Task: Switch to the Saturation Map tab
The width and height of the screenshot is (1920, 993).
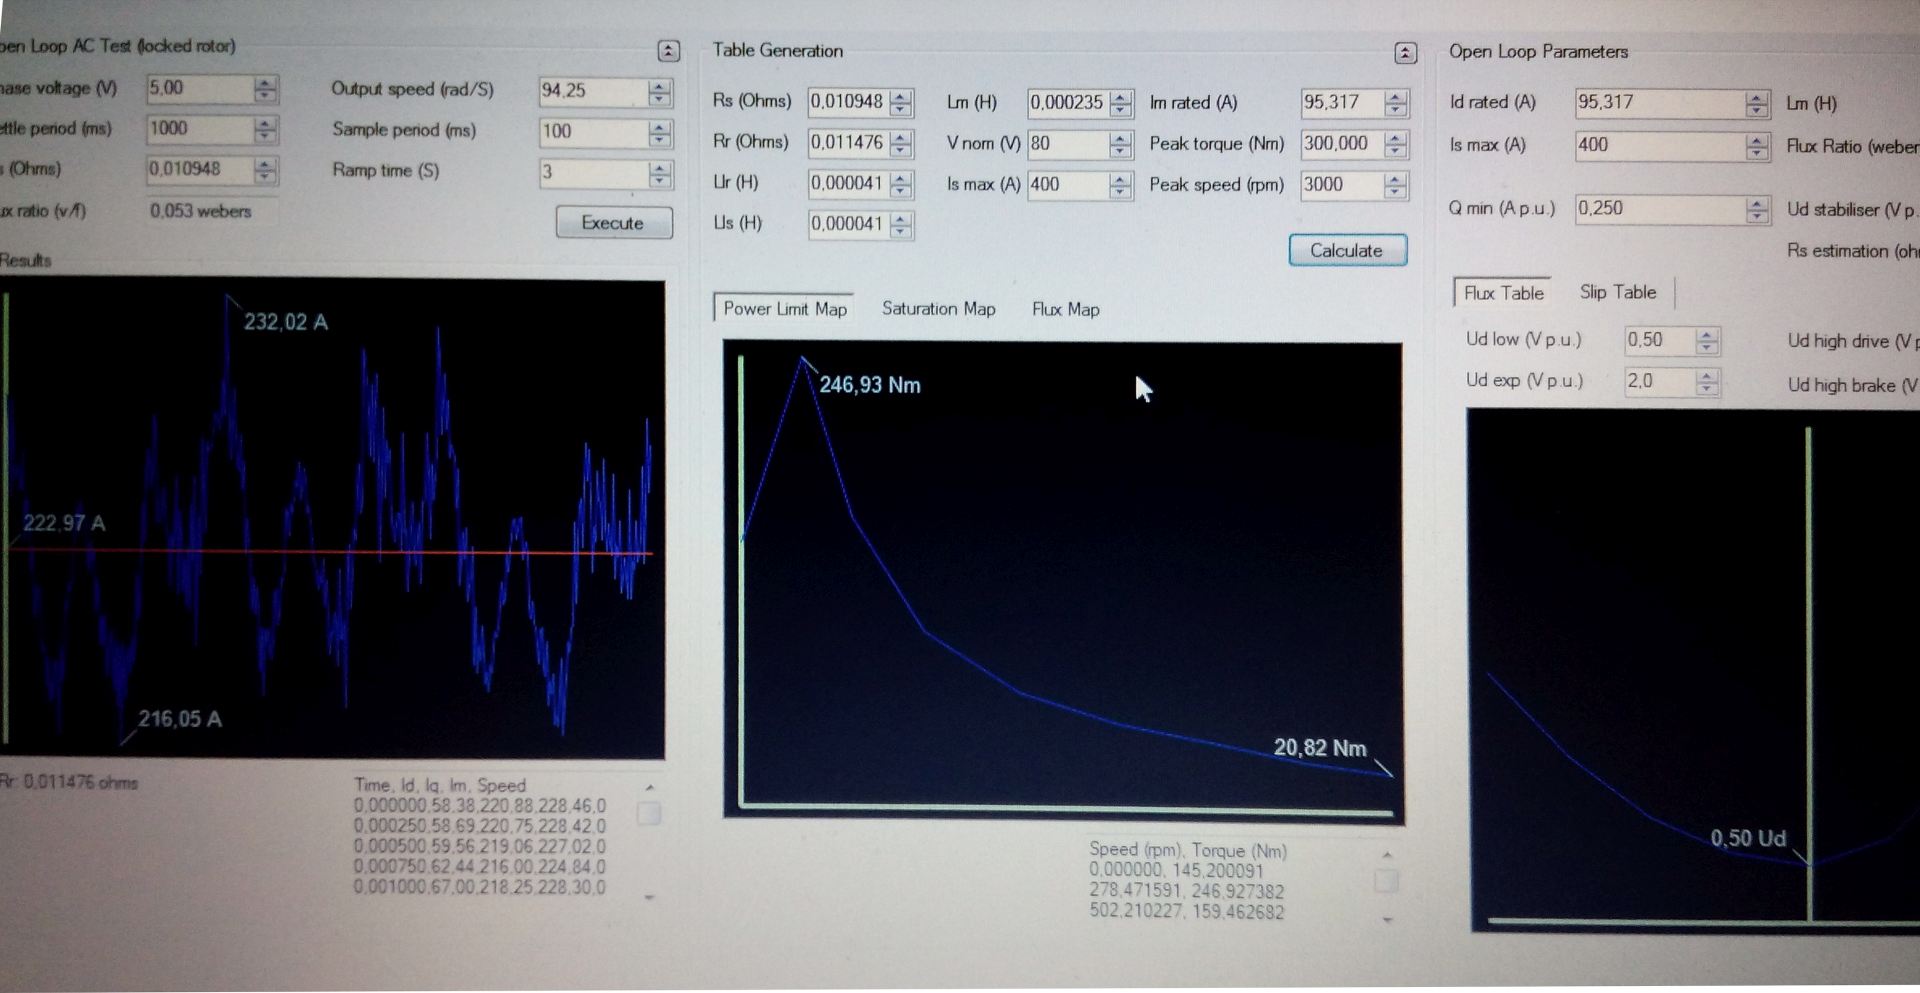Action: (938, 309)
